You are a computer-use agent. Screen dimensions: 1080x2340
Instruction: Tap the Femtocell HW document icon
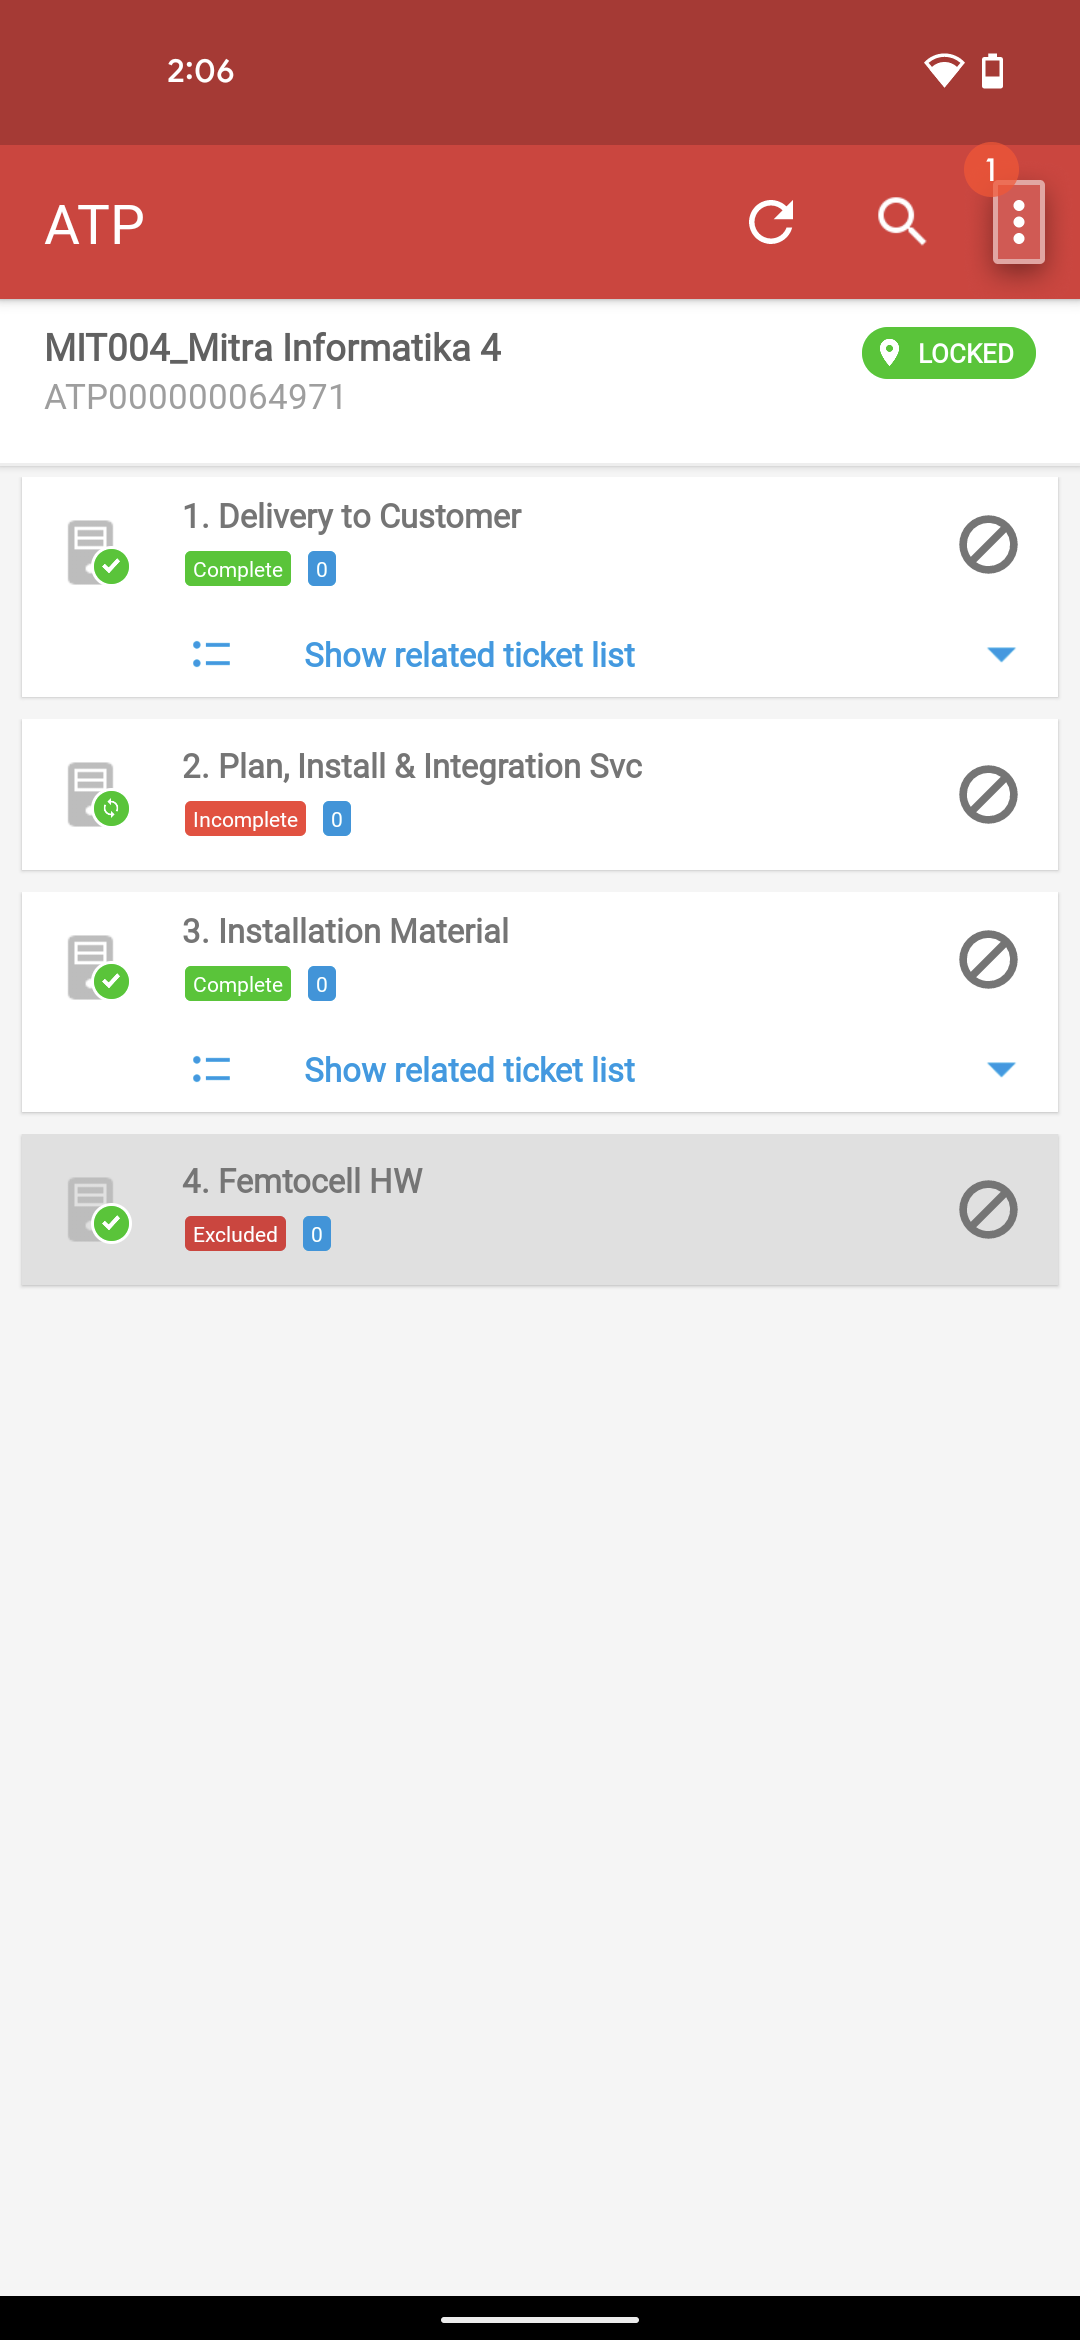[98, 1209]
